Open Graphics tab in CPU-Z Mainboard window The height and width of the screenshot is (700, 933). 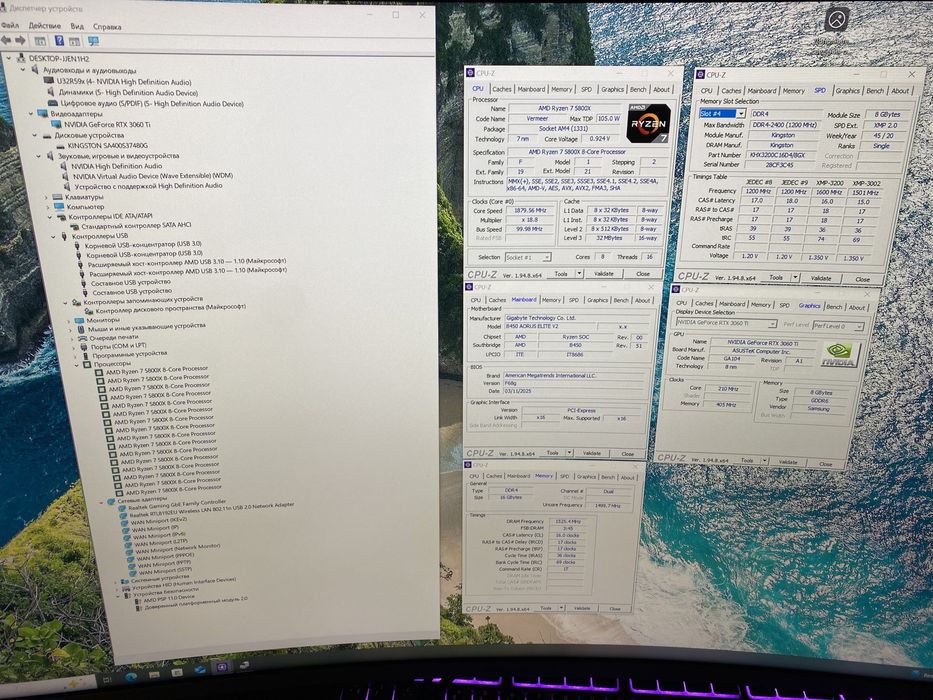pyautogui.click(x=597, y=300)
